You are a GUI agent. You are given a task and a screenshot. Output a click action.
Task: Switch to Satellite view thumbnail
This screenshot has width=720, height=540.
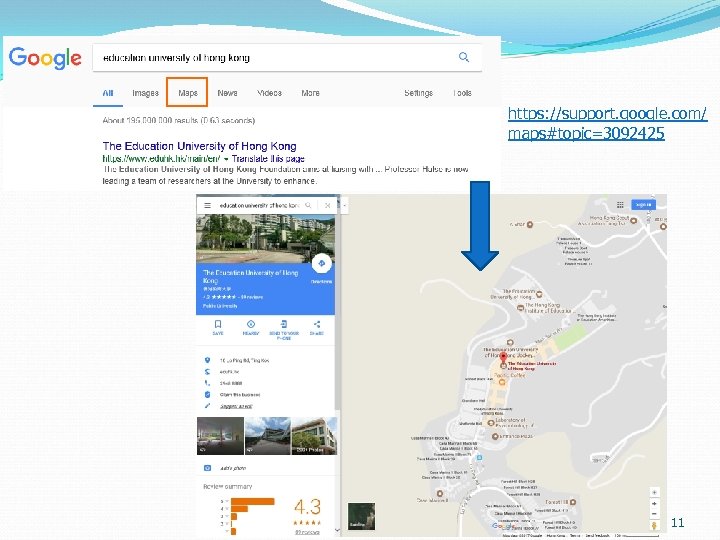(361, 516)
